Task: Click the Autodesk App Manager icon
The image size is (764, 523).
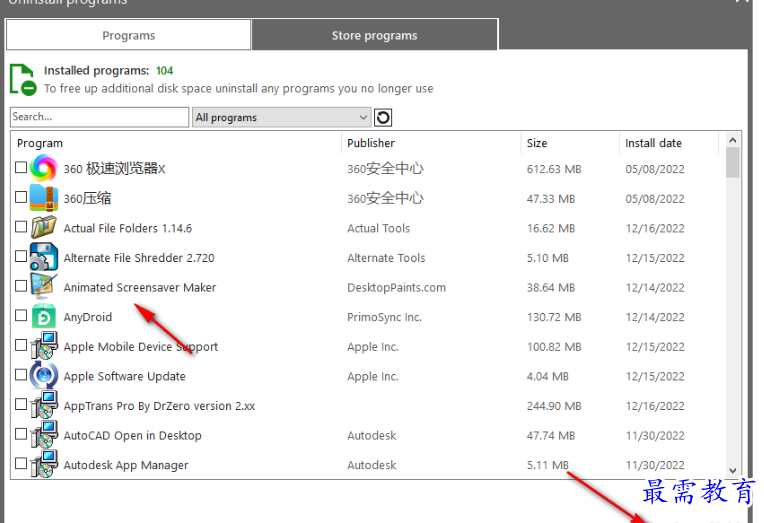Action: pos(43,464)
